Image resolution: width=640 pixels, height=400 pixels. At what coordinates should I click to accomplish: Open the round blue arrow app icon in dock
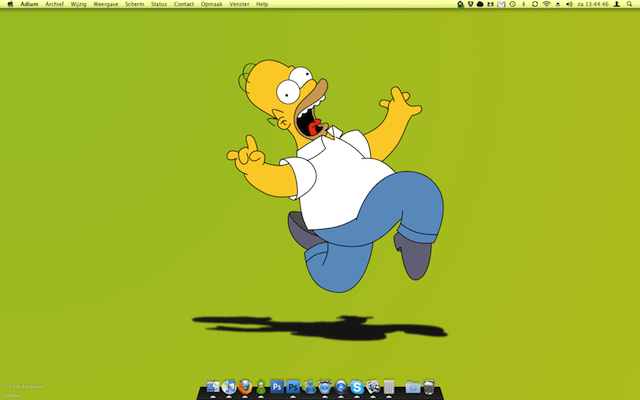[x=341, y=386]
